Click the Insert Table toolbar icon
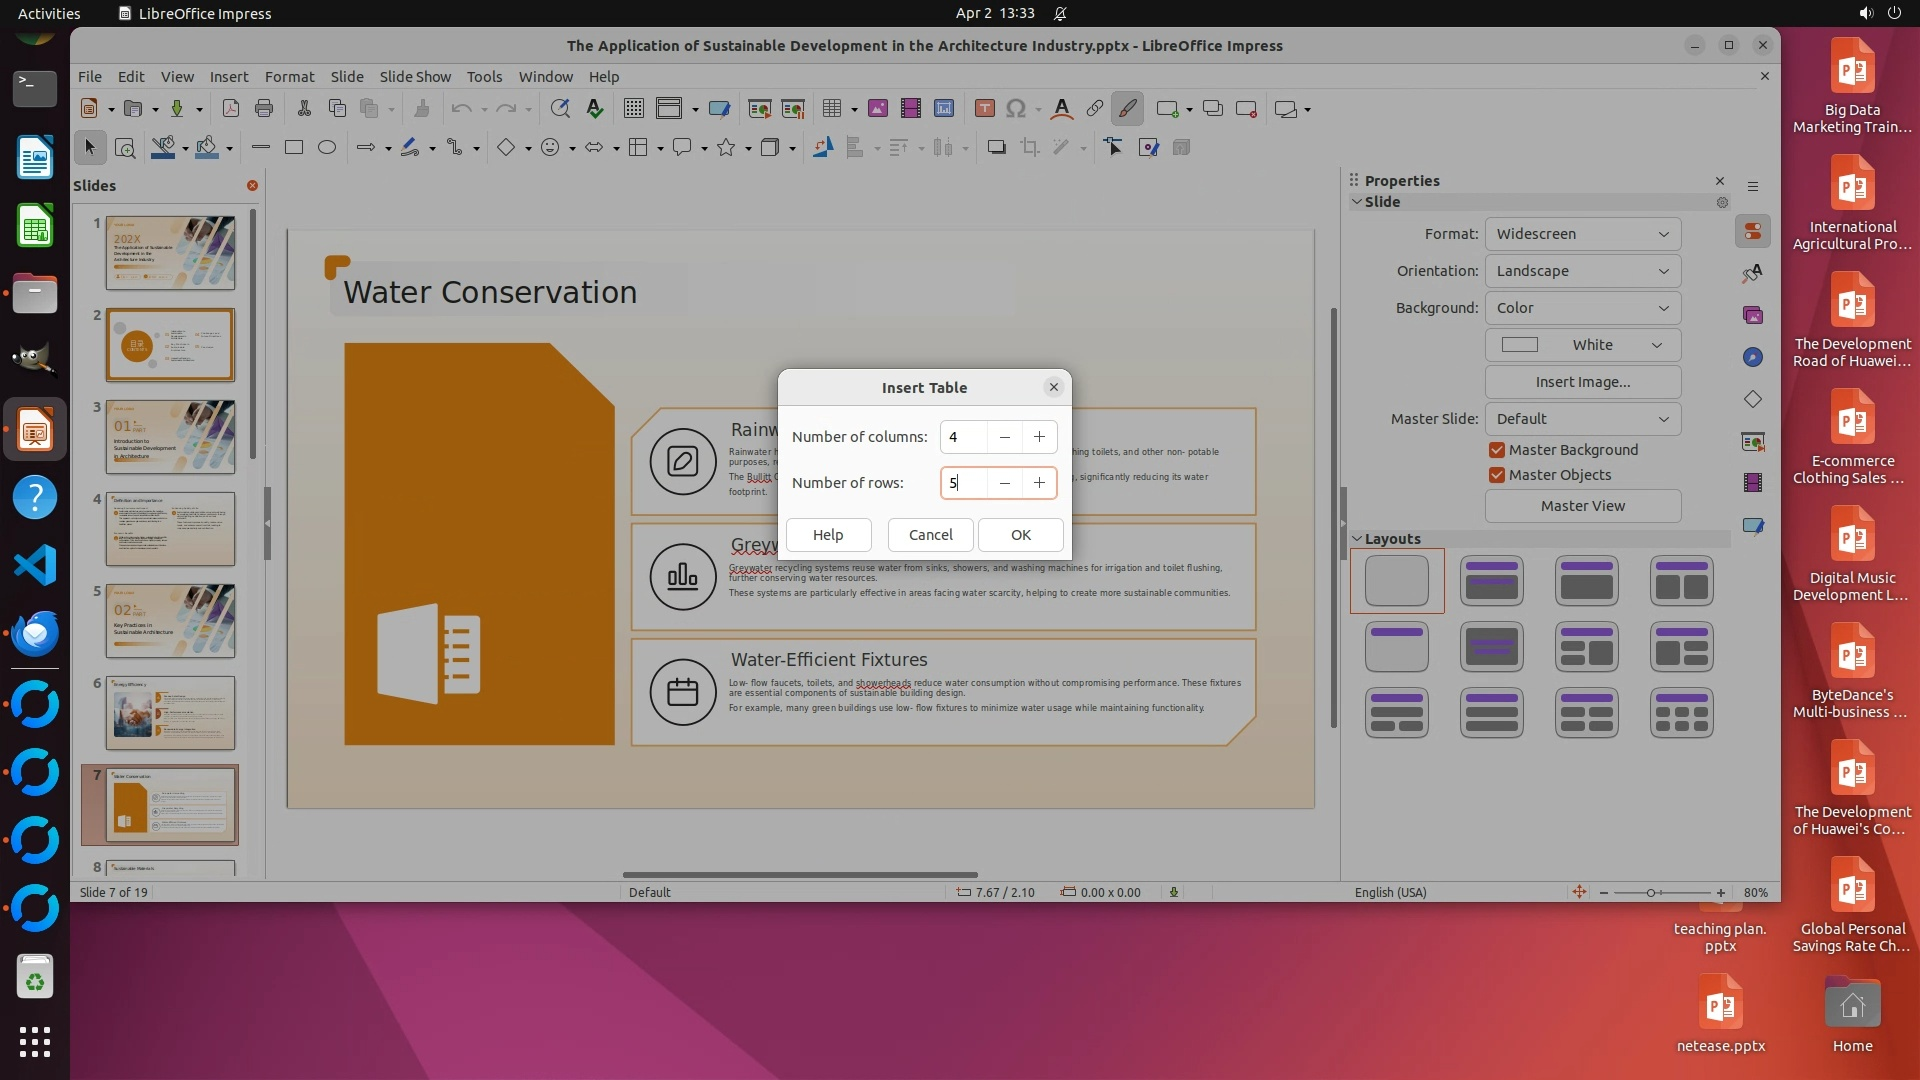Screen dimensions: 1920x1080 831,108
